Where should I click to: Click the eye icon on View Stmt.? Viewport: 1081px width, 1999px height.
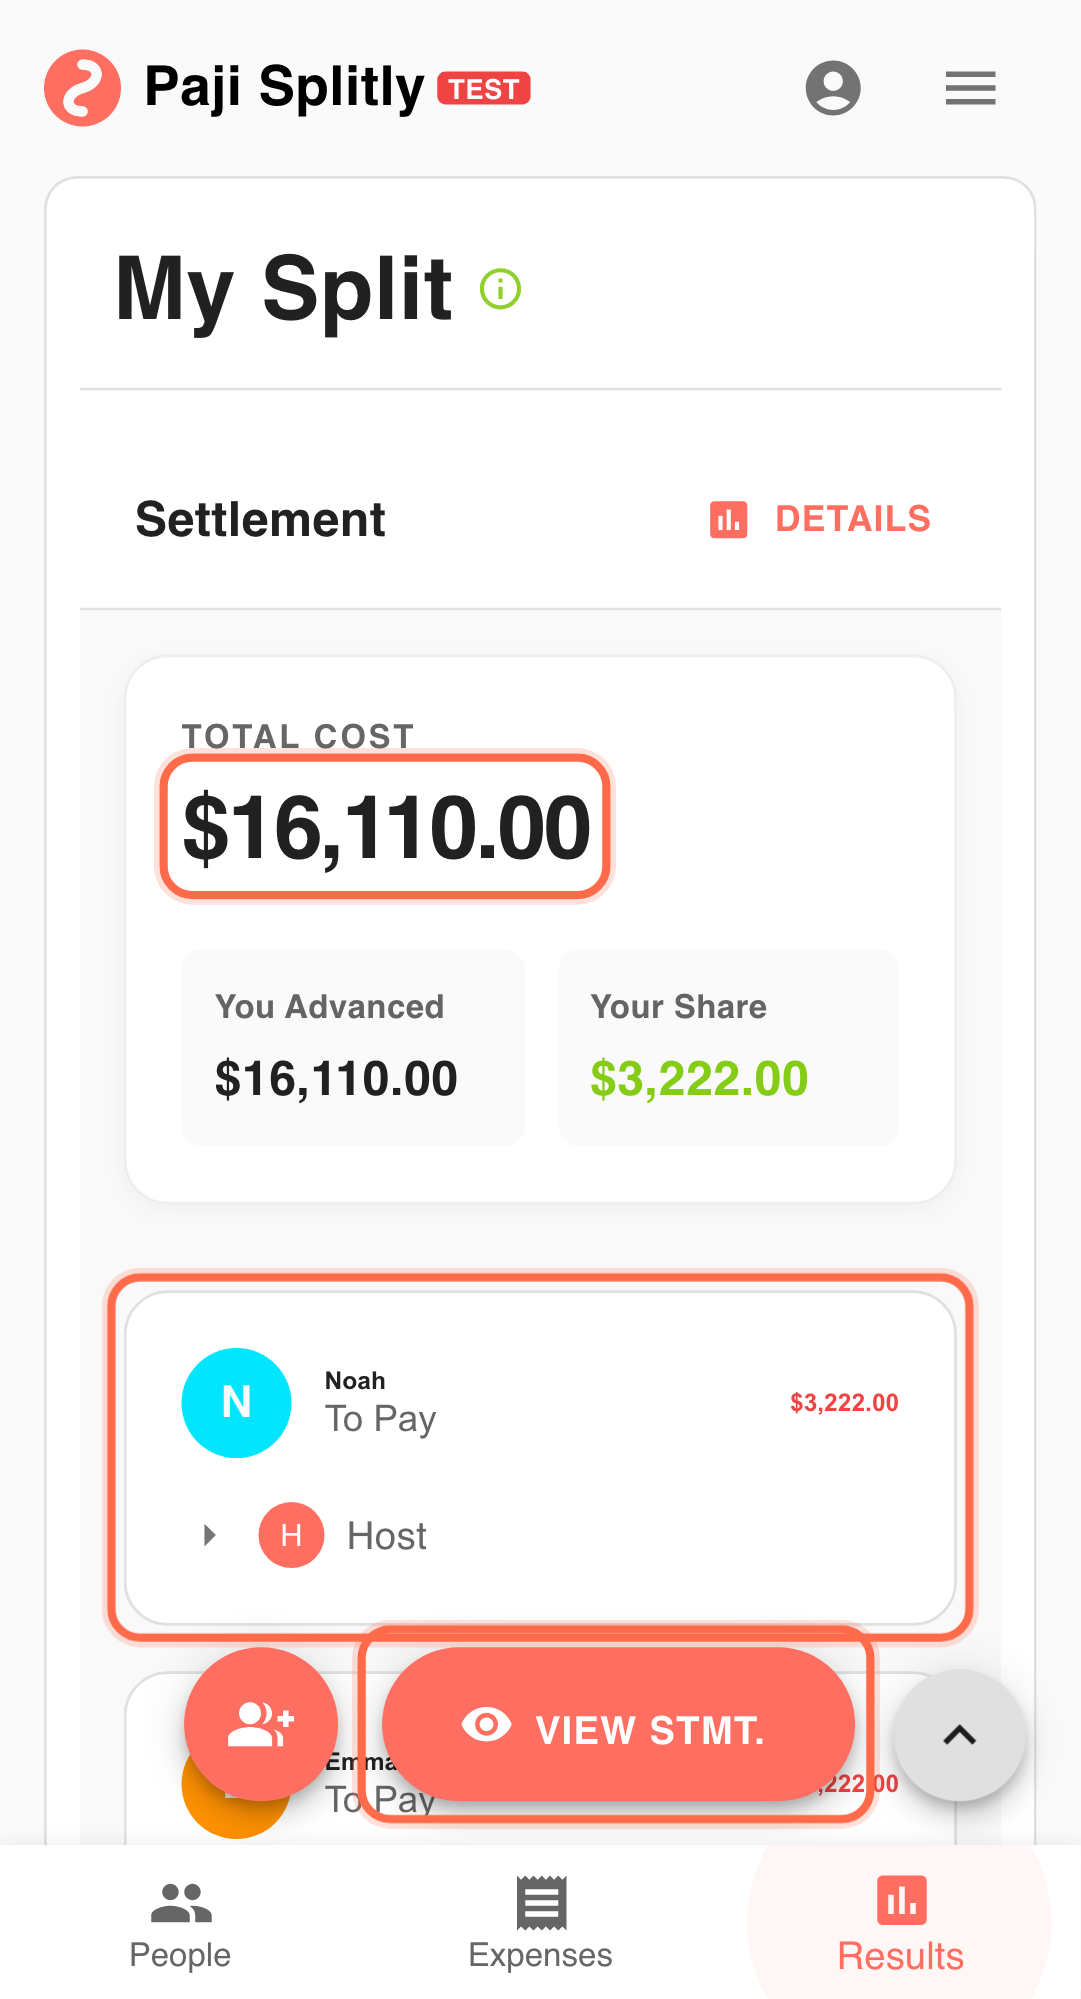click(x=486, y=1725)
